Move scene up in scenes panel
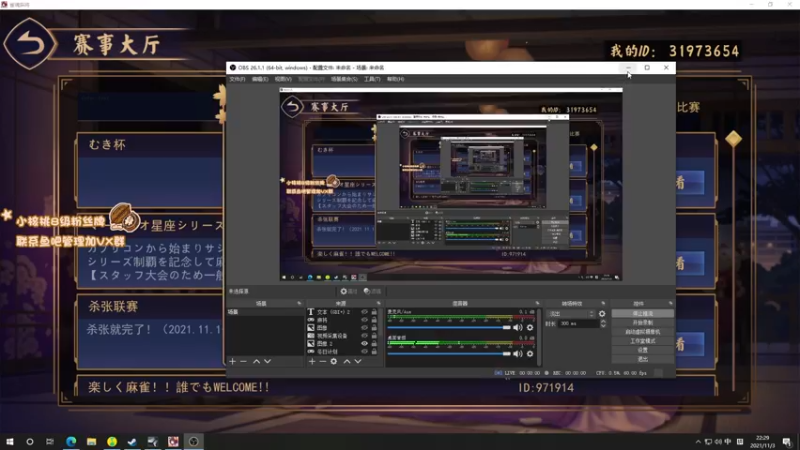 (256, 361)
